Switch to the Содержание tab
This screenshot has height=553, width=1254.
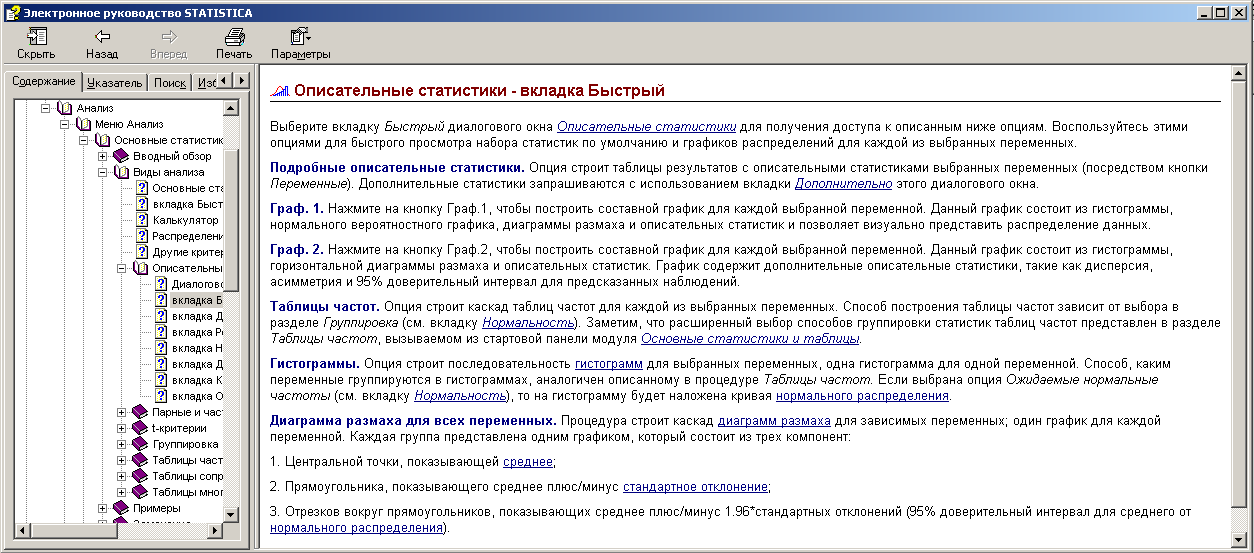click(44, 81)
